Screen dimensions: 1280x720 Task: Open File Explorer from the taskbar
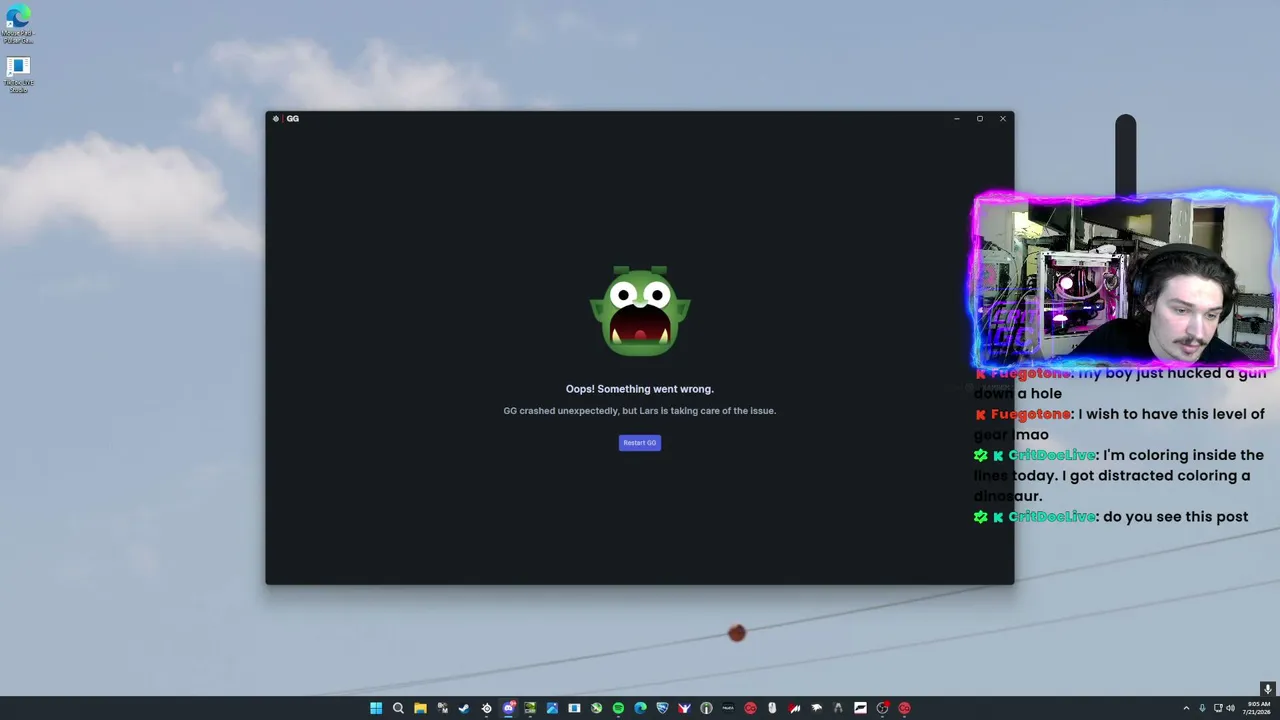tap(420, 708)
